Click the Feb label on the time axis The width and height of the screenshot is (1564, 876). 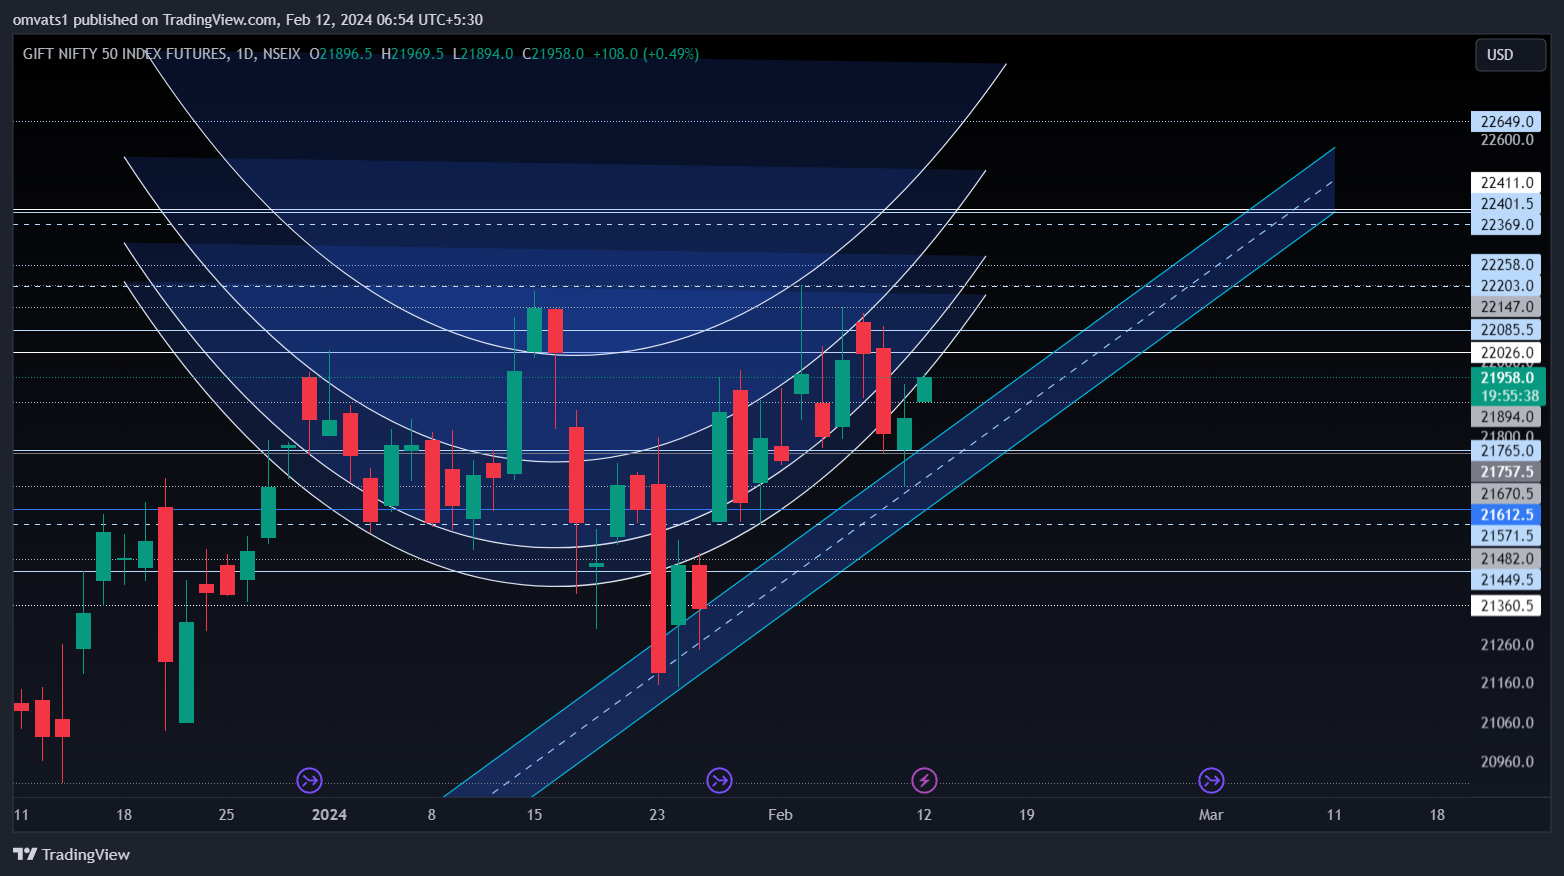tap(780, 815)
